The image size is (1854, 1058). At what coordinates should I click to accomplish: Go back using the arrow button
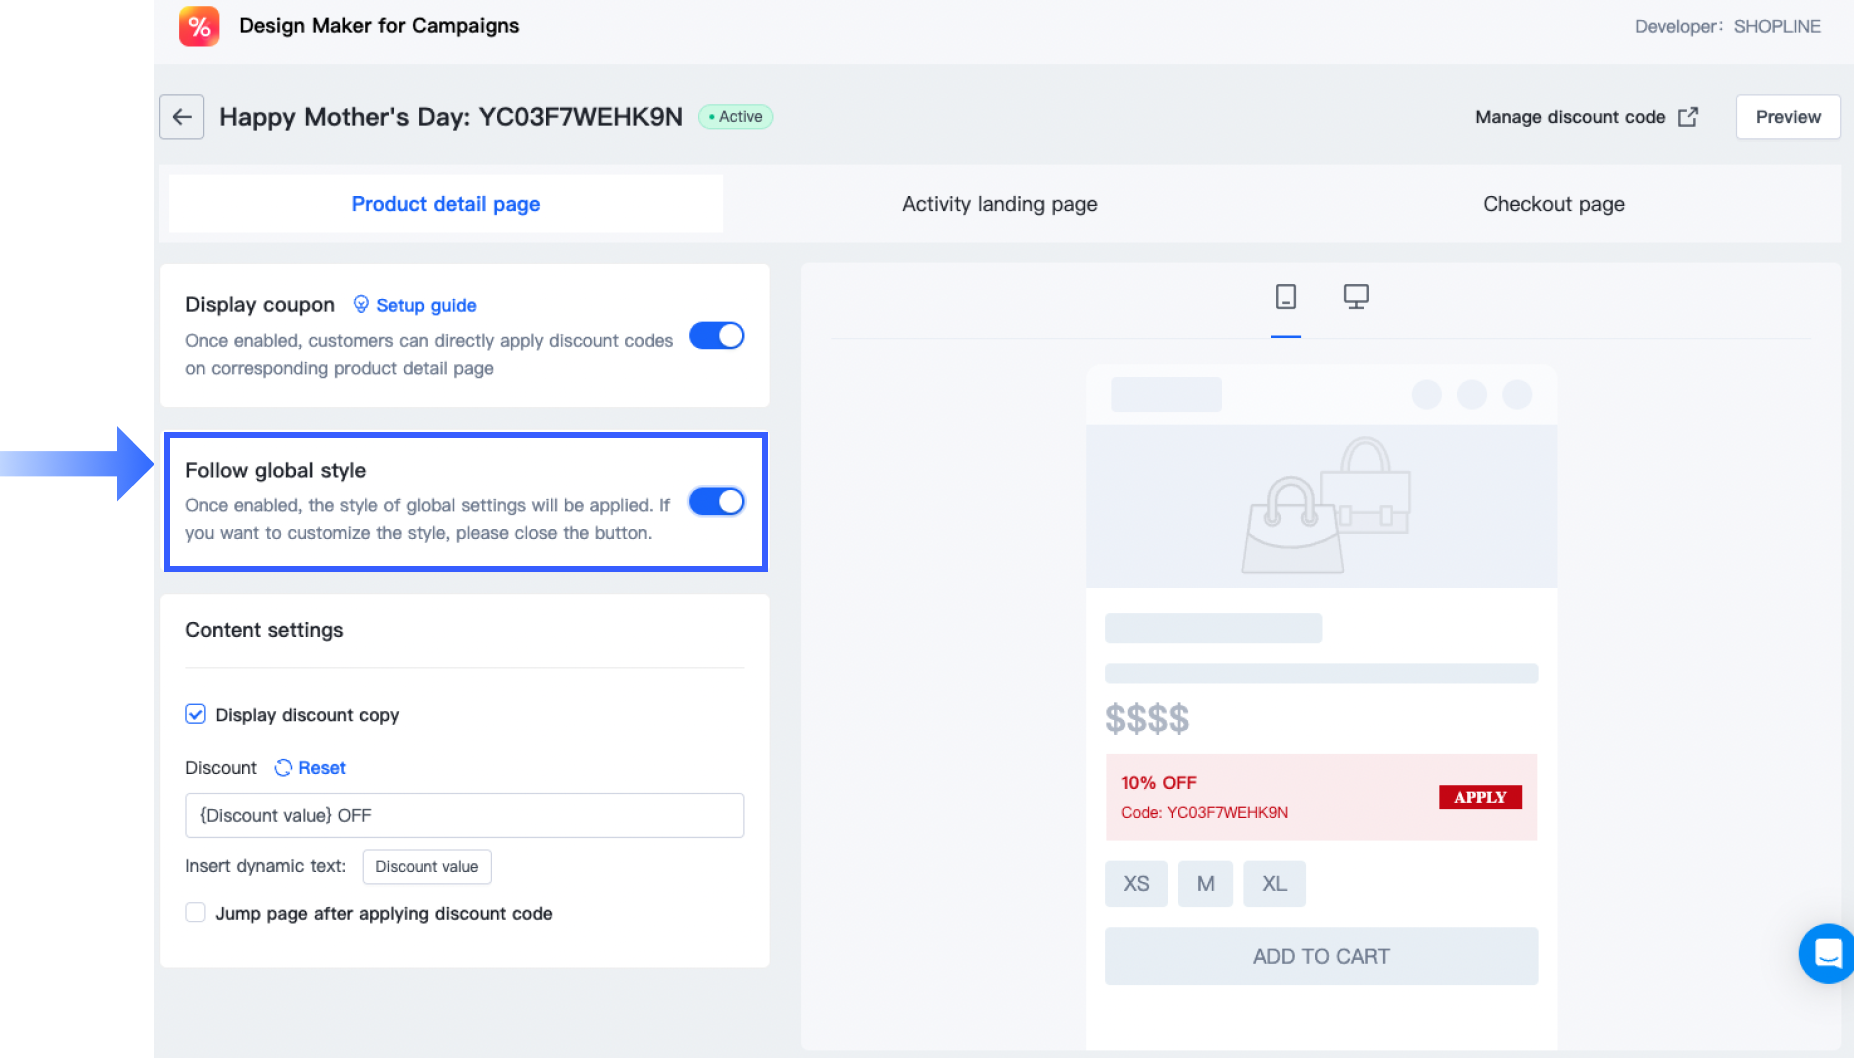pyautogui.click(x=182, y=117)
